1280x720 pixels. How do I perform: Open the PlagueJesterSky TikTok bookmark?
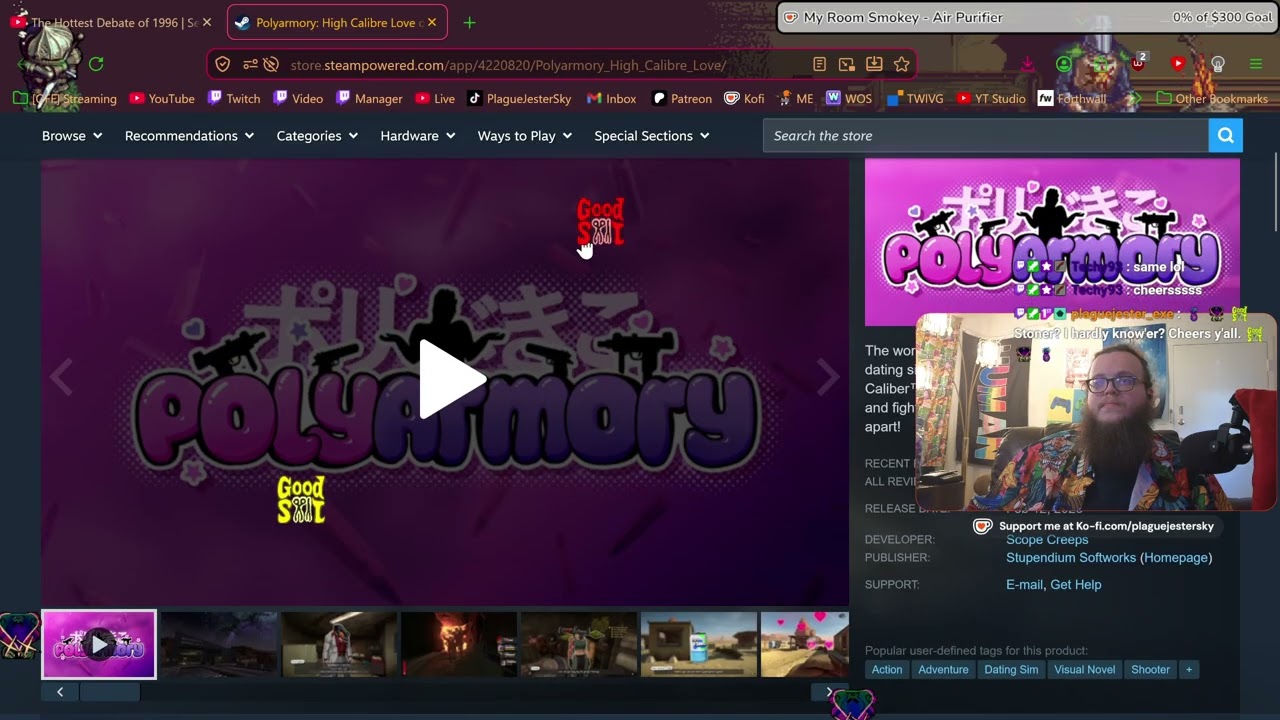pyautogui.click(x=519, y=98)
